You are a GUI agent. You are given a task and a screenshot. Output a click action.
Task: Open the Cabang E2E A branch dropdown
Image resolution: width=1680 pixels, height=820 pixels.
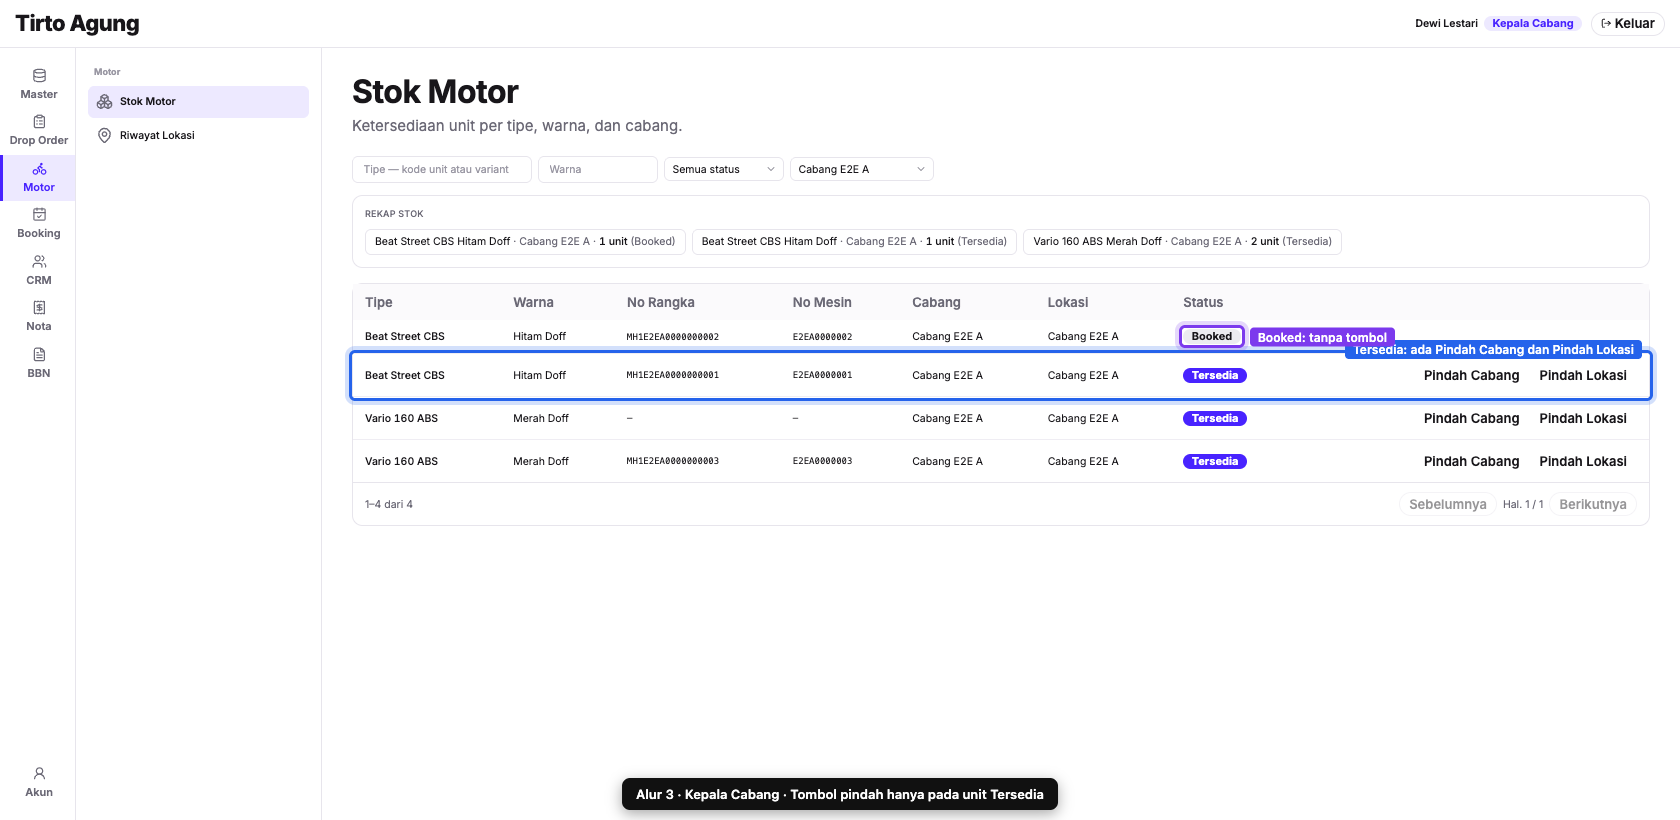click(862, 169)
